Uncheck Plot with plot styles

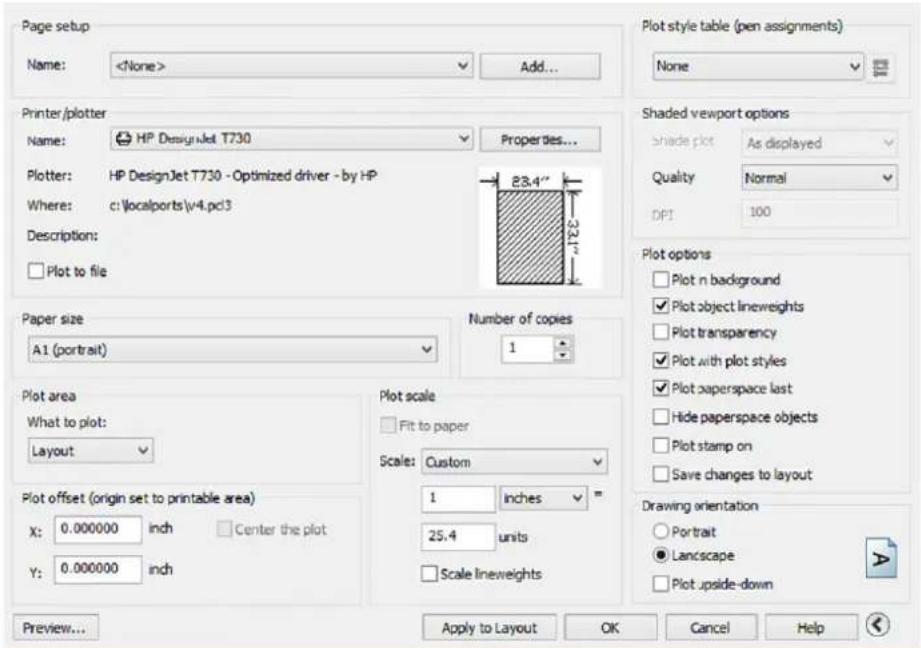coord(661,360)
